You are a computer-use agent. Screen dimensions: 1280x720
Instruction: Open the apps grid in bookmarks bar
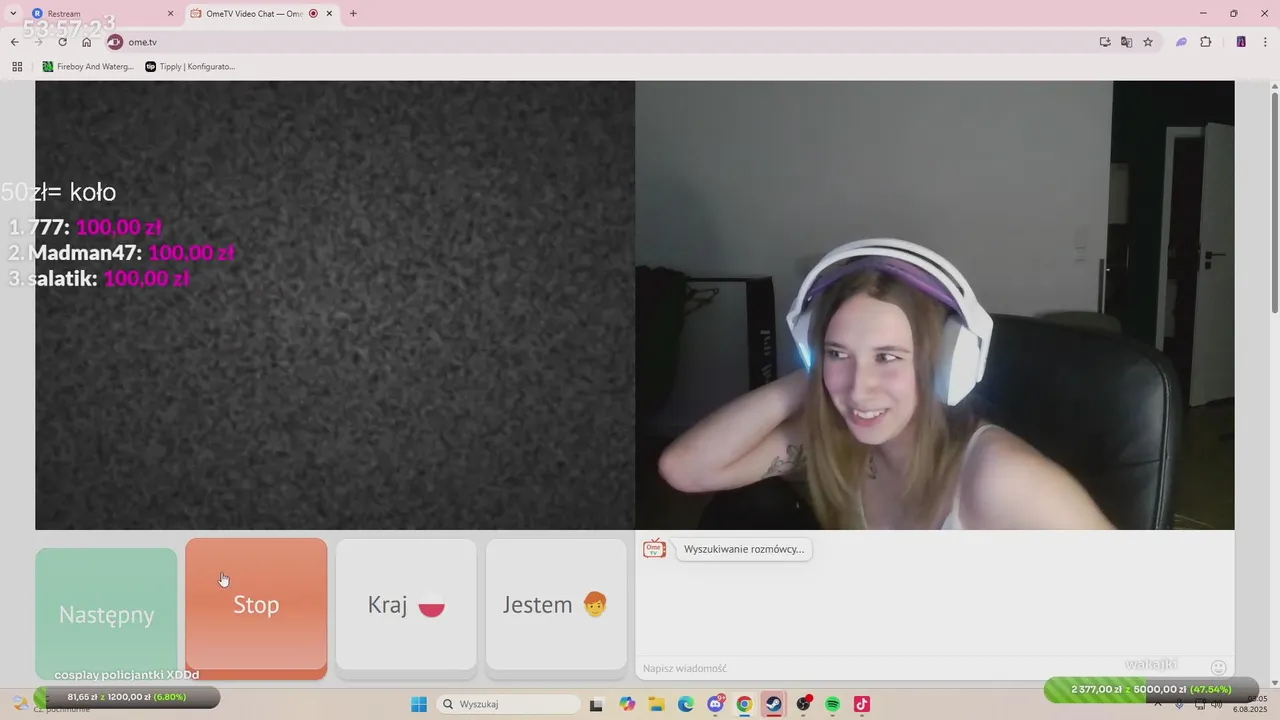coord(17,67)
